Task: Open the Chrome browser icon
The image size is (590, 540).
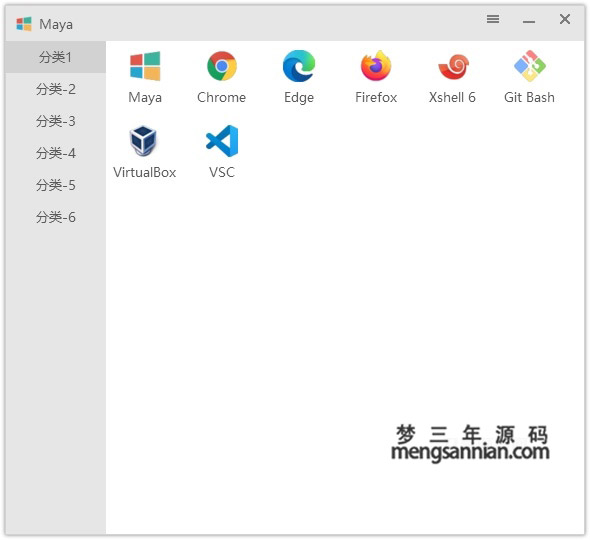Action: (x=222, y=66)
